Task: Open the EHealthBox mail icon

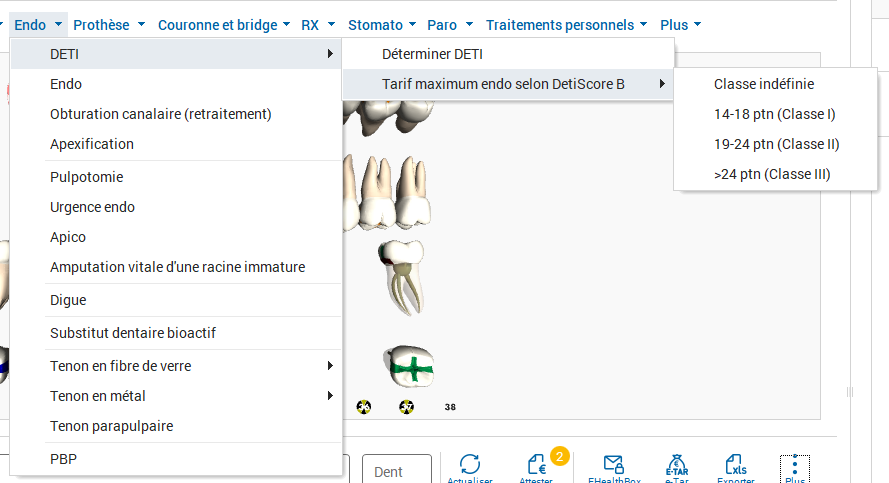Action: click(x=613, y=464)
